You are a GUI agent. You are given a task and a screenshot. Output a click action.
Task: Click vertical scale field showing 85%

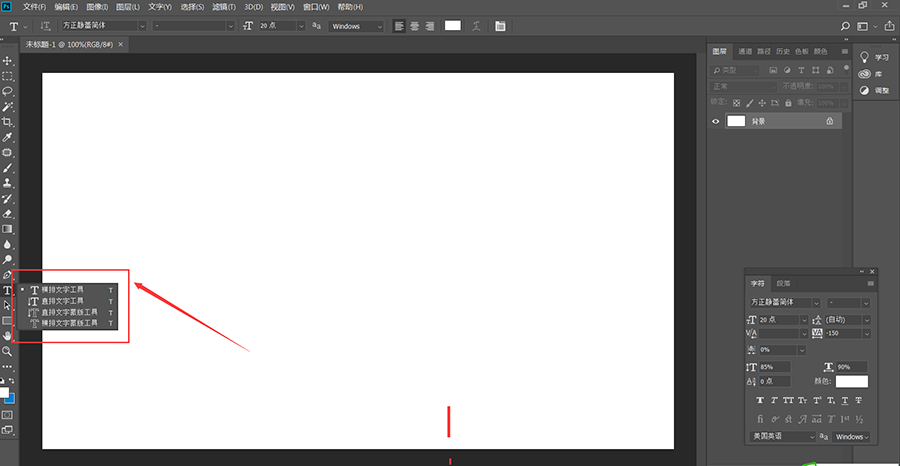click(775, 367)
